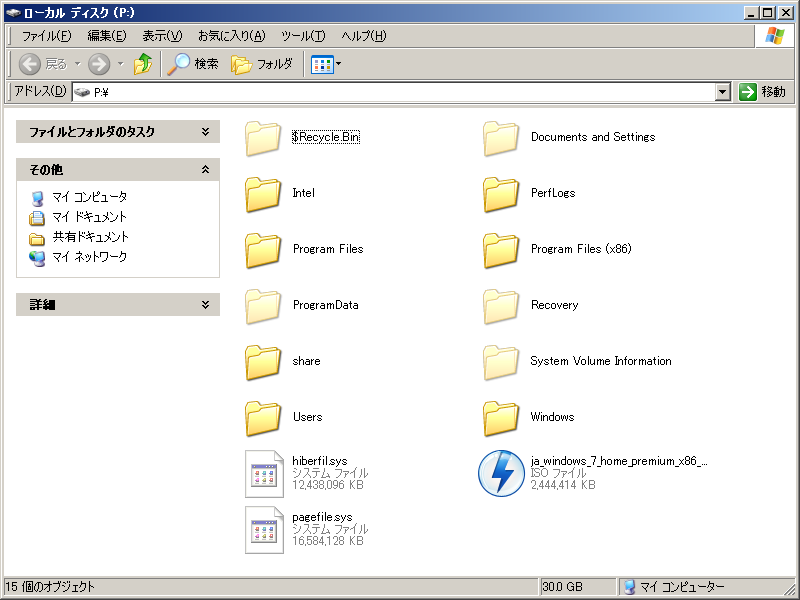Select the hiberfil.sys file icon
The width and height of the screenshot is (800, 600).
point(264,473)
